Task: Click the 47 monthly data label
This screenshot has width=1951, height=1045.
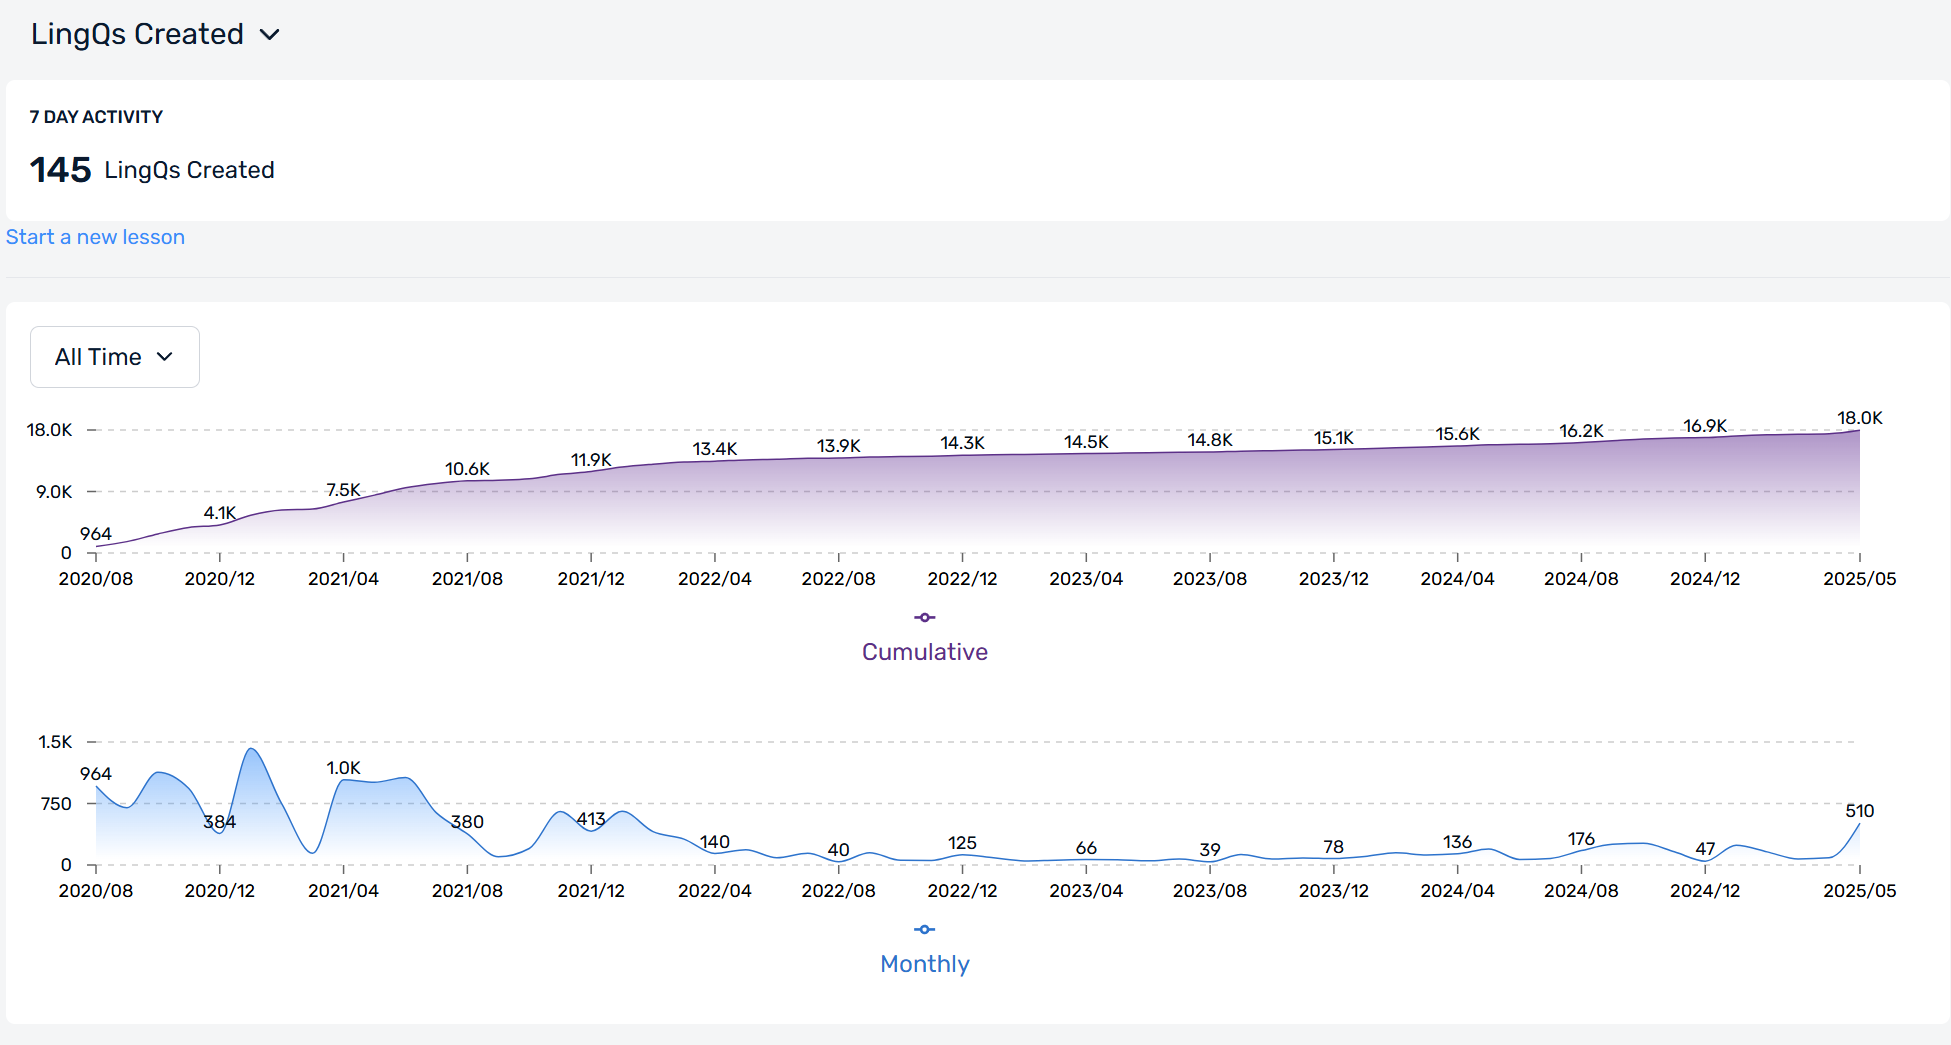Action: (1705, 849)
